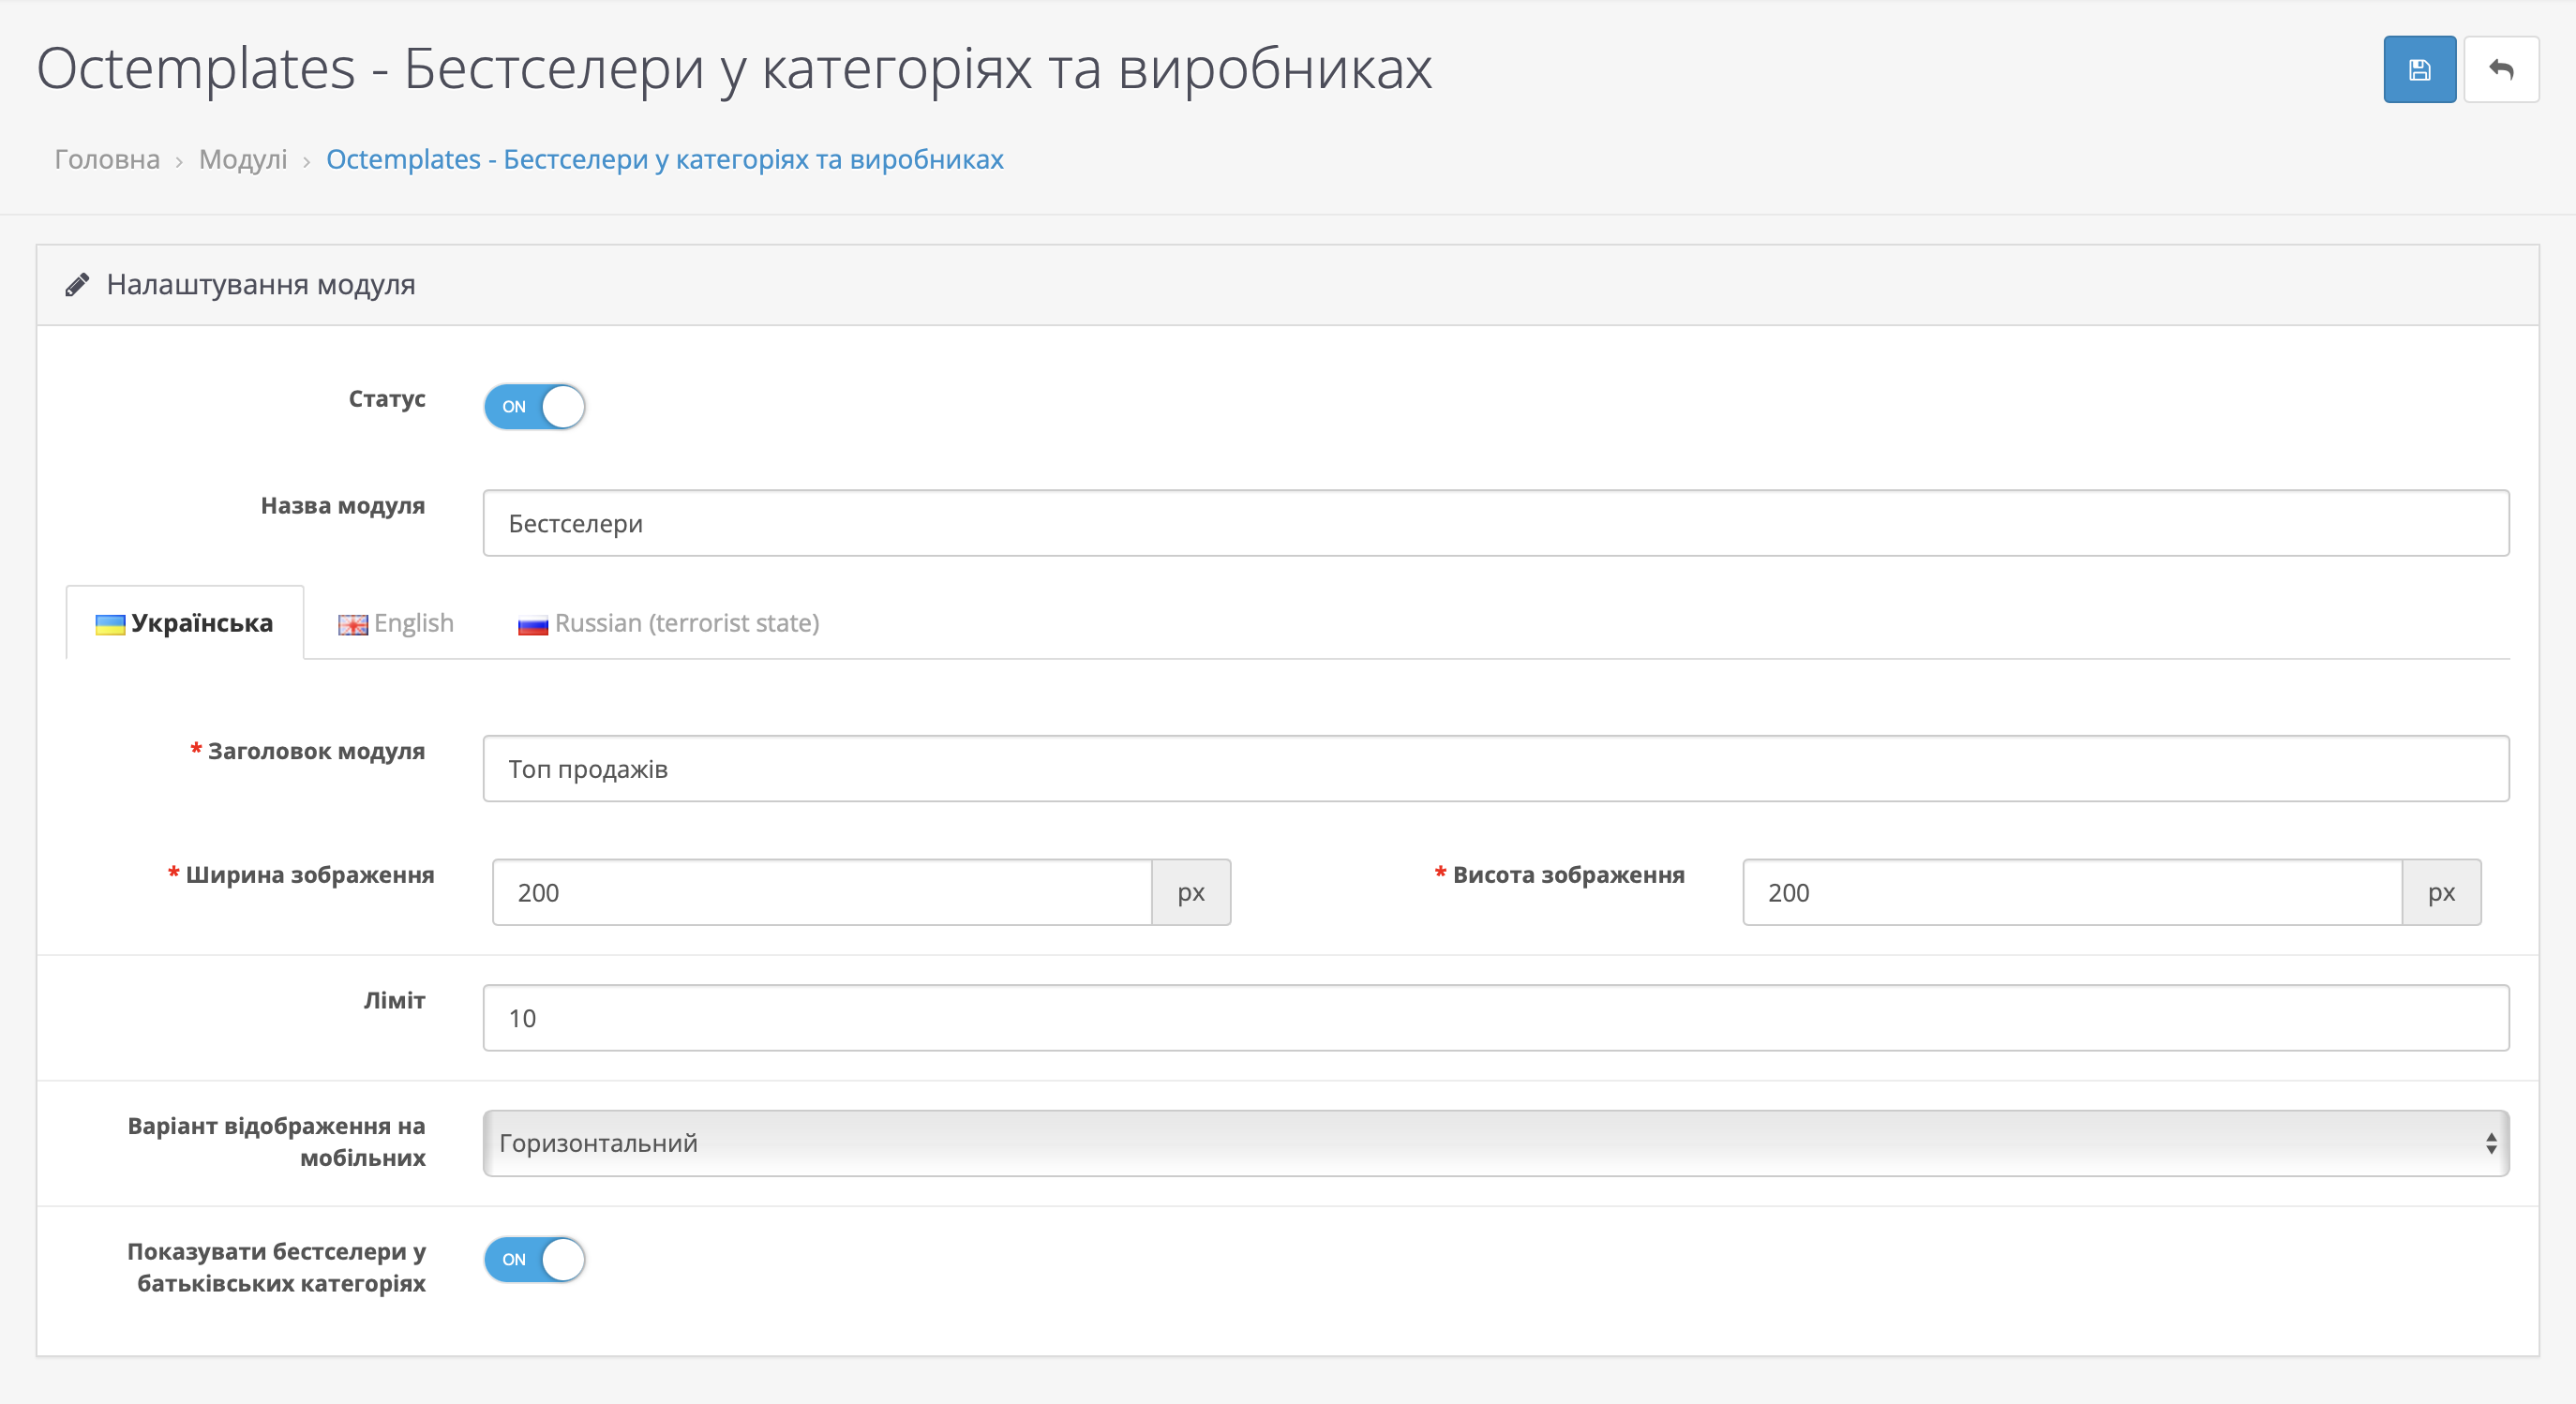Click the Russian flag icon
The width and height of the screenshot is (2576, 1404).
click(532, 626)
